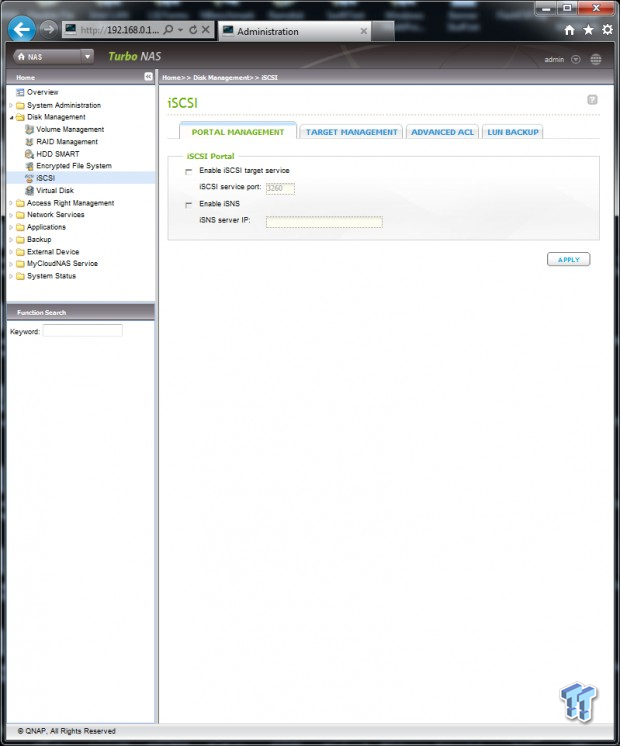This screenshot has width=620, height=746.
Task: Open HDD SMART tree item
Action: 58,154
